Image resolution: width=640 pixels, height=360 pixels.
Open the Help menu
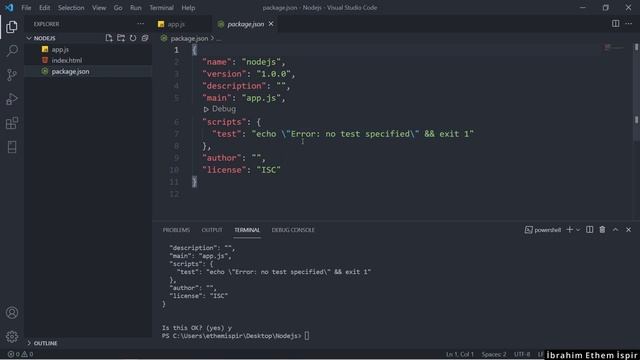point(188,8)
